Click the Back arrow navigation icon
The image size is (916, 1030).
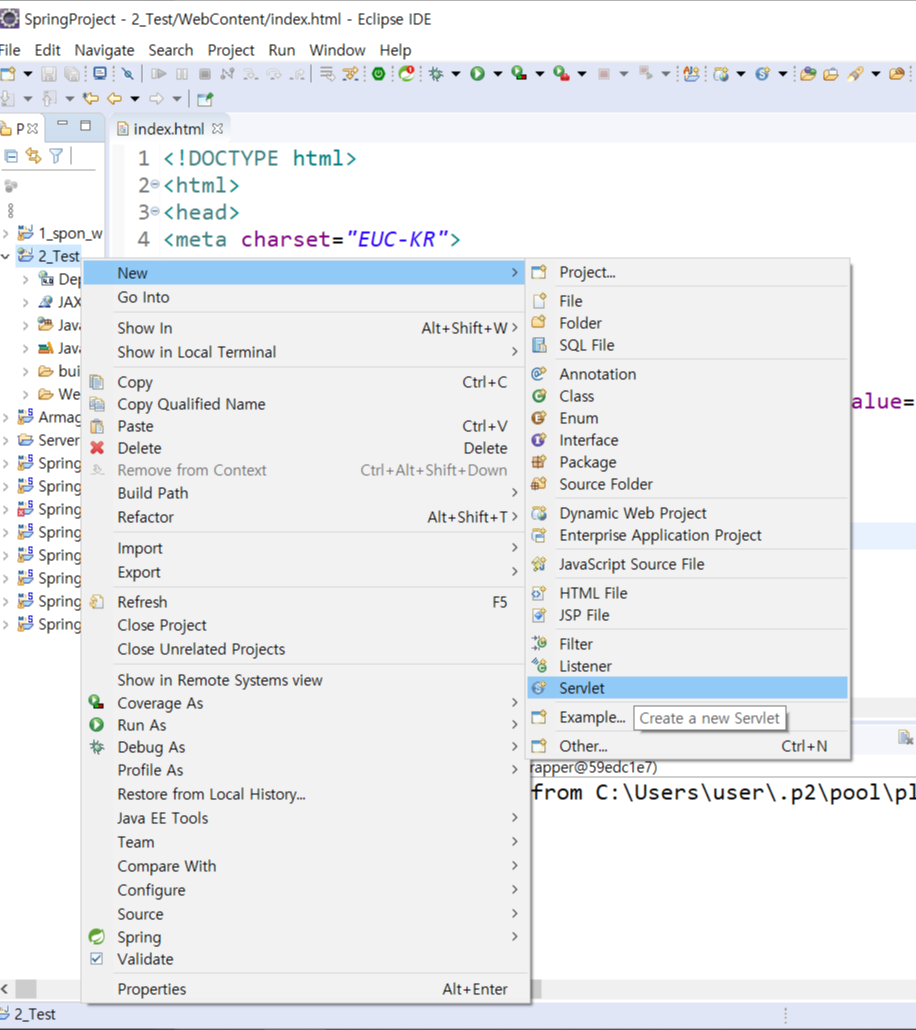point(114,99)
